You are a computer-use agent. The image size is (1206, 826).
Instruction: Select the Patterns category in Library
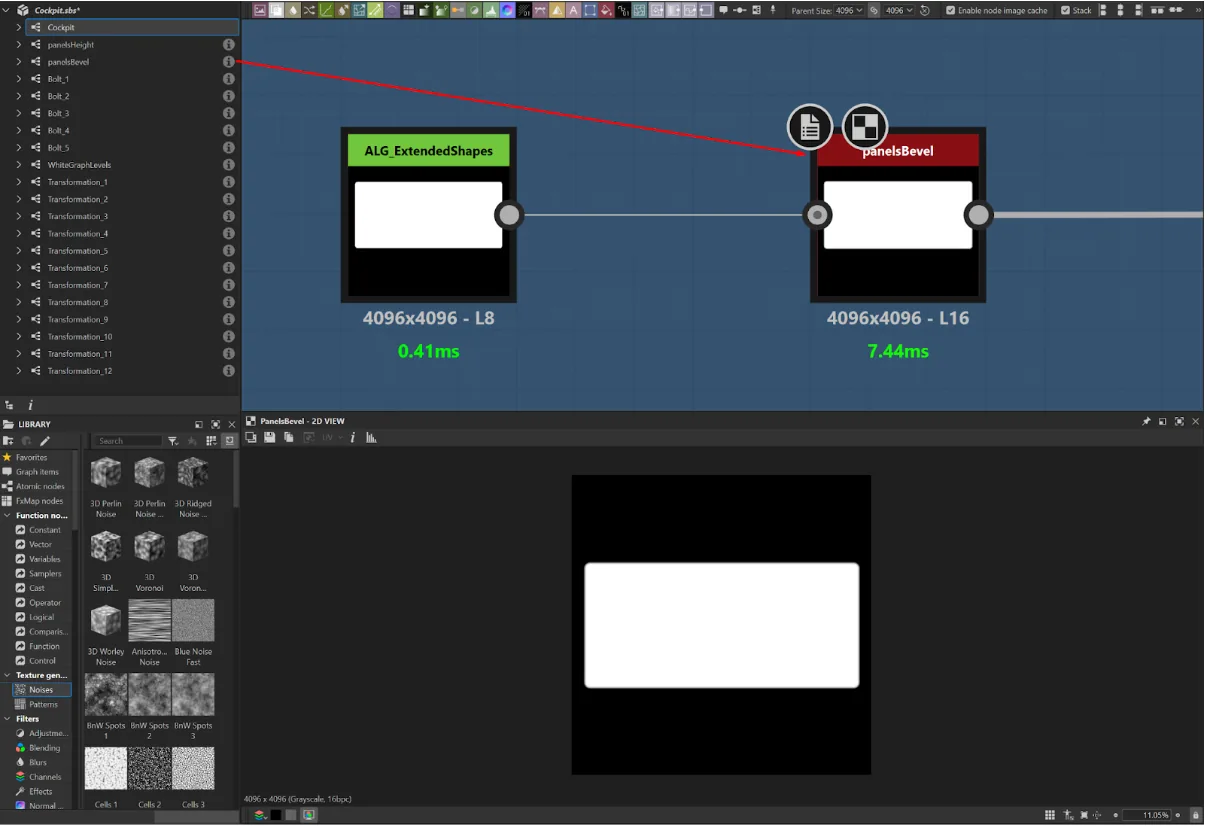(43, 705)
